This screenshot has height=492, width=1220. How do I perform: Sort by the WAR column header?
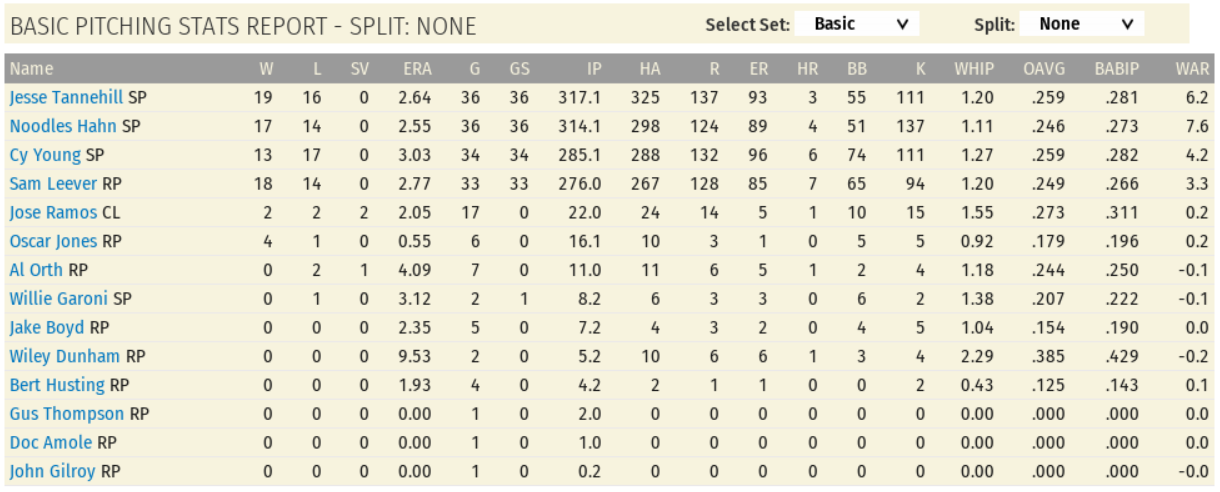point(1192,69)
